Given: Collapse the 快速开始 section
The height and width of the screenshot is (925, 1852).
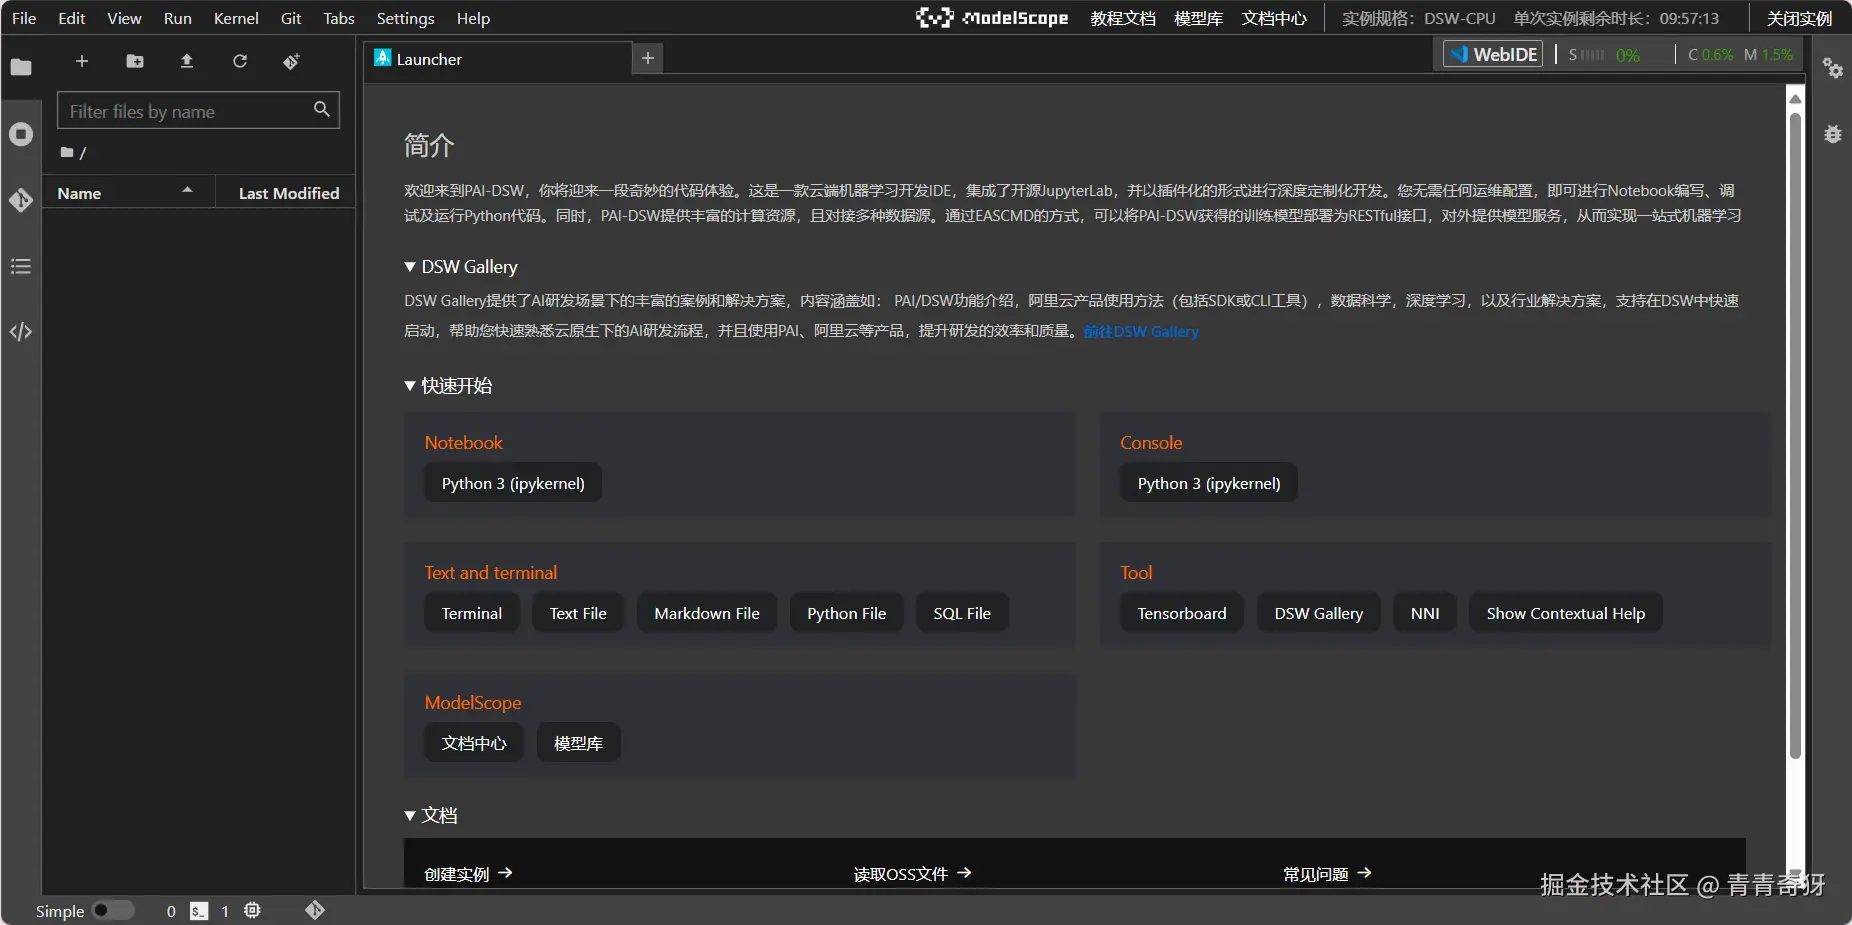Looking at the screenshot, I should coord(410,386).
